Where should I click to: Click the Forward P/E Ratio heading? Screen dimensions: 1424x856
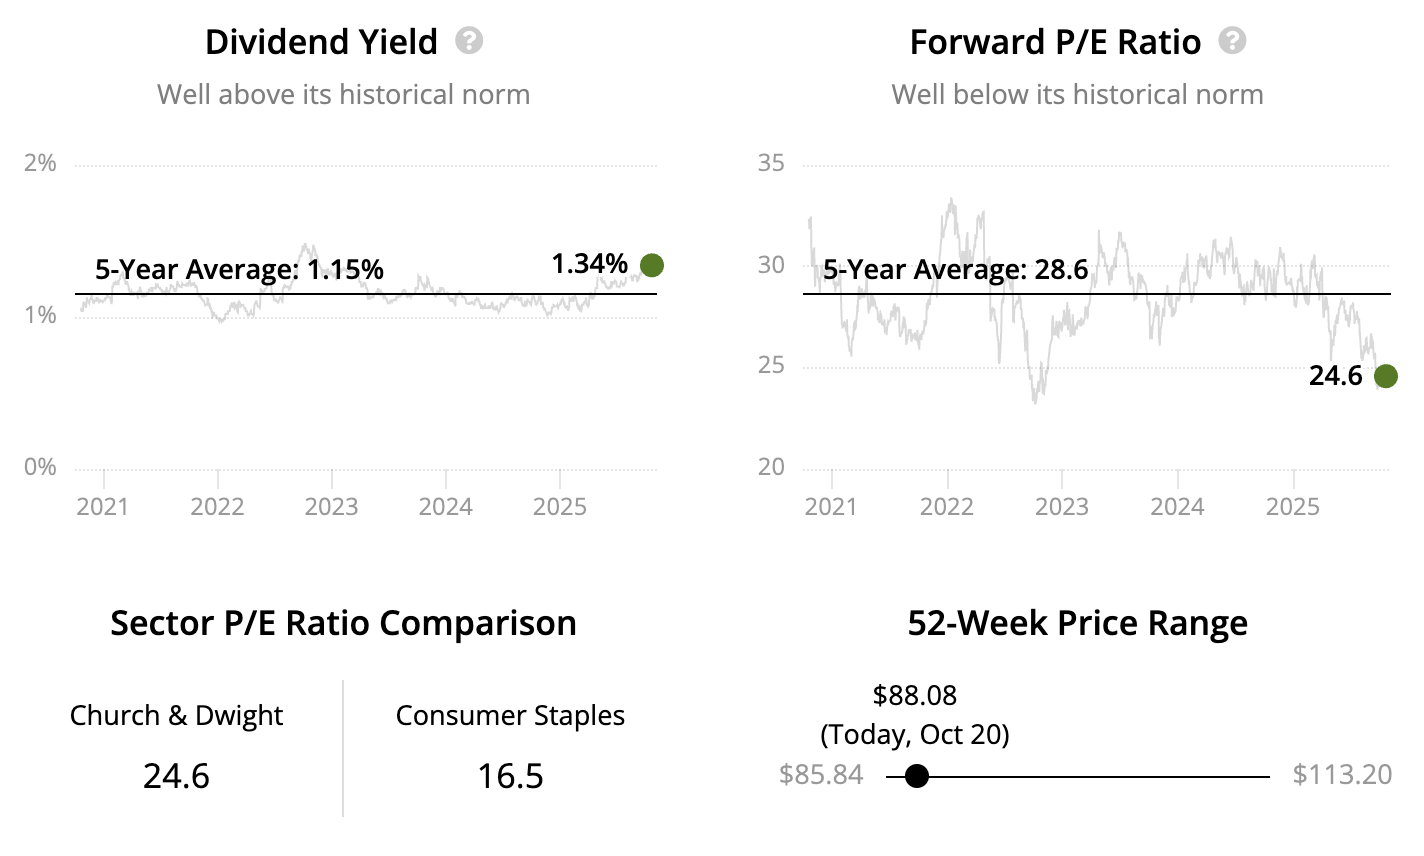click(1055, 42)
